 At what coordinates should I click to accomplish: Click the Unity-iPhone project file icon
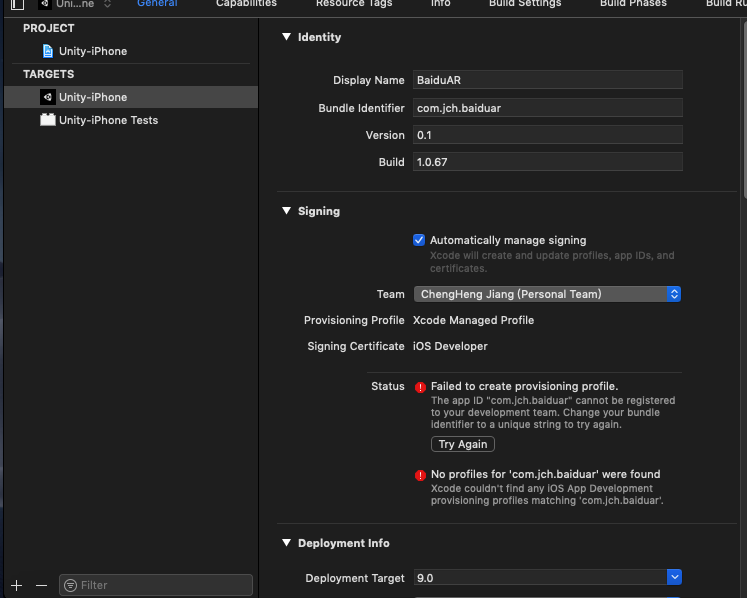point(48,51)
